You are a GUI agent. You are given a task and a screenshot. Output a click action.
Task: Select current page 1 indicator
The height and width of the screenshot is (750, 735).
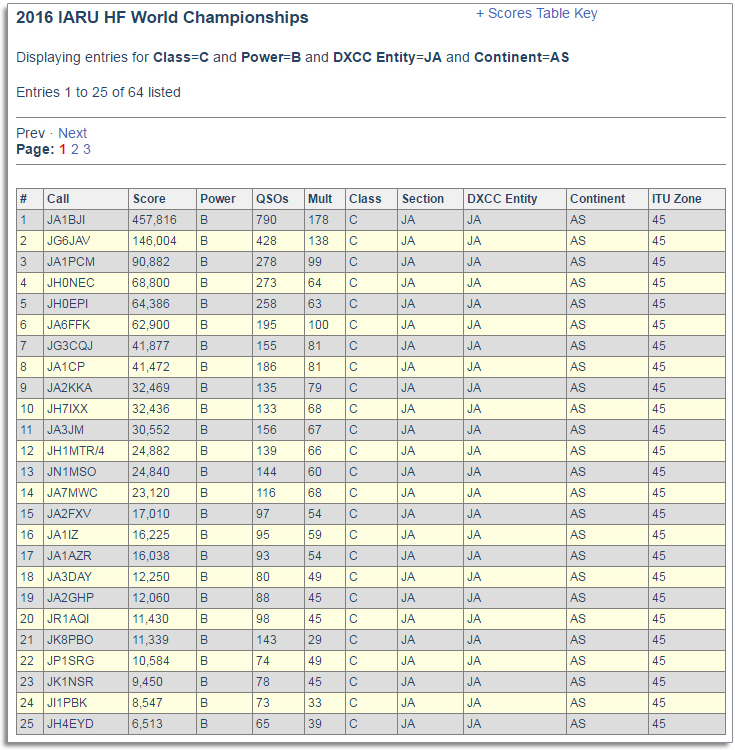pos(62,149)
